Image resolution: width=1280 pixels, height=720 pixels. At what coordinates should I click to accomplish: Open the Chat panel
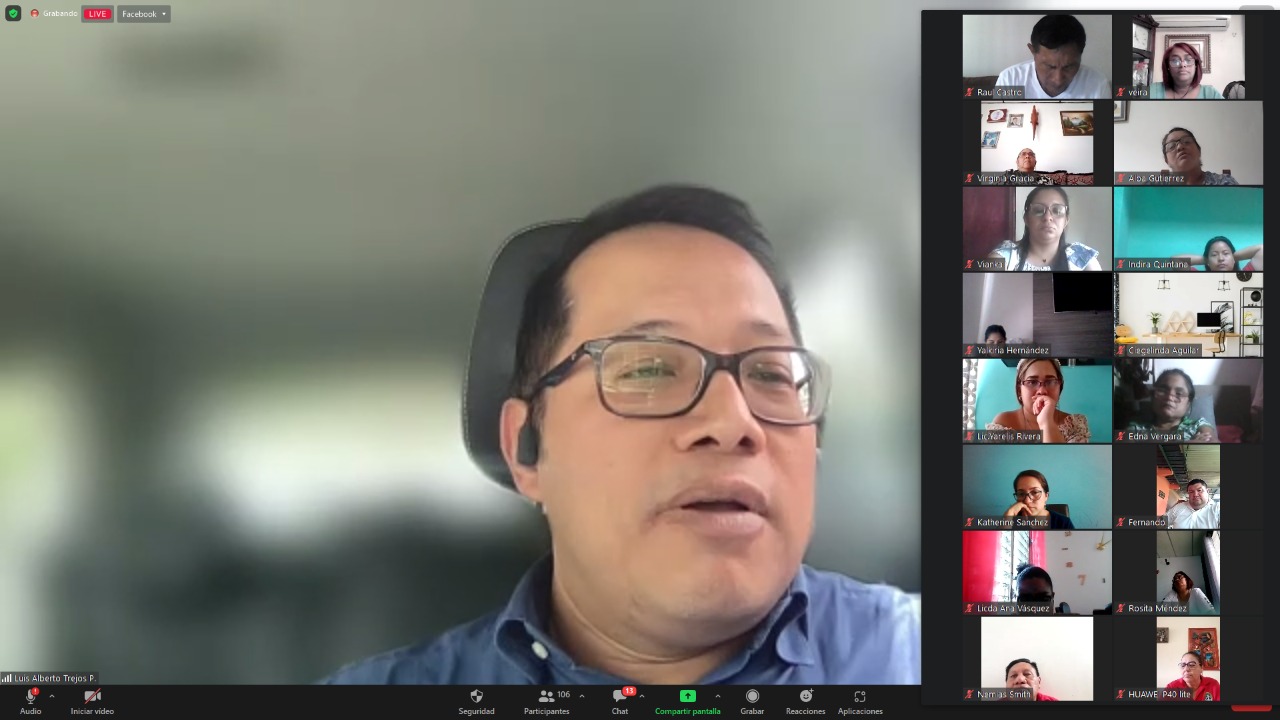pos(620,697)
